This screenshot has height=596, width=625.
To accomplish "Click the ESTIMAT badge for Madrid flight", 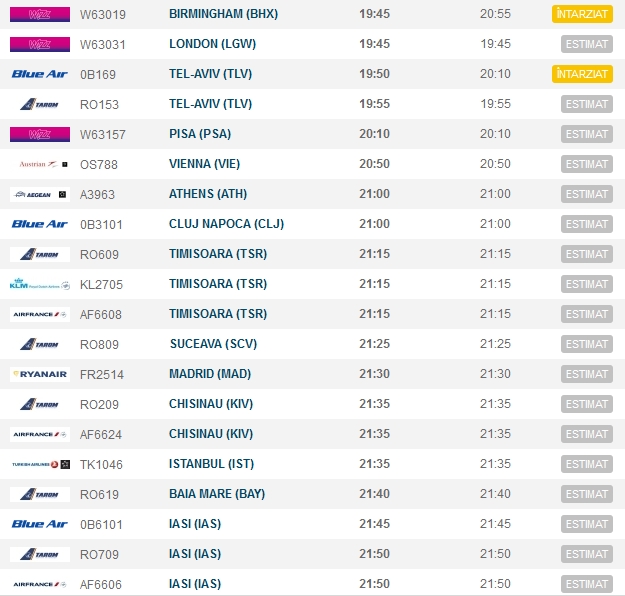I will 586,374.
